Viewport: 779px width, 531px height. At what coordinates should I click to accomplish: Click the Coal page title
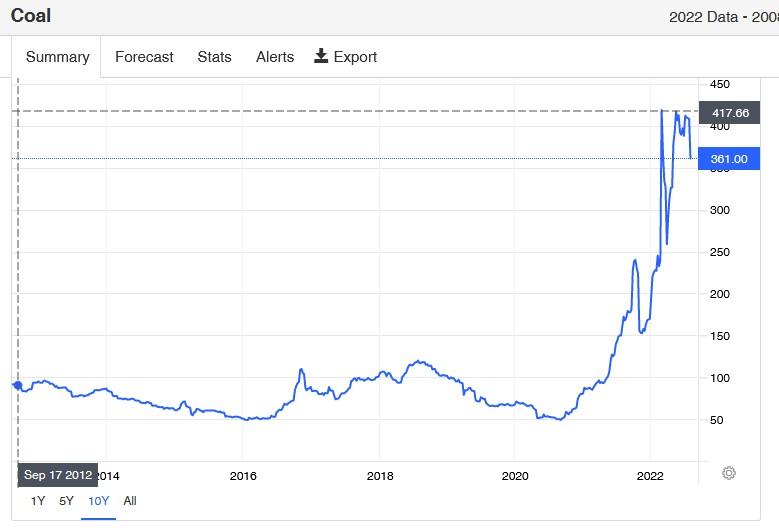(x=31, y=16)
